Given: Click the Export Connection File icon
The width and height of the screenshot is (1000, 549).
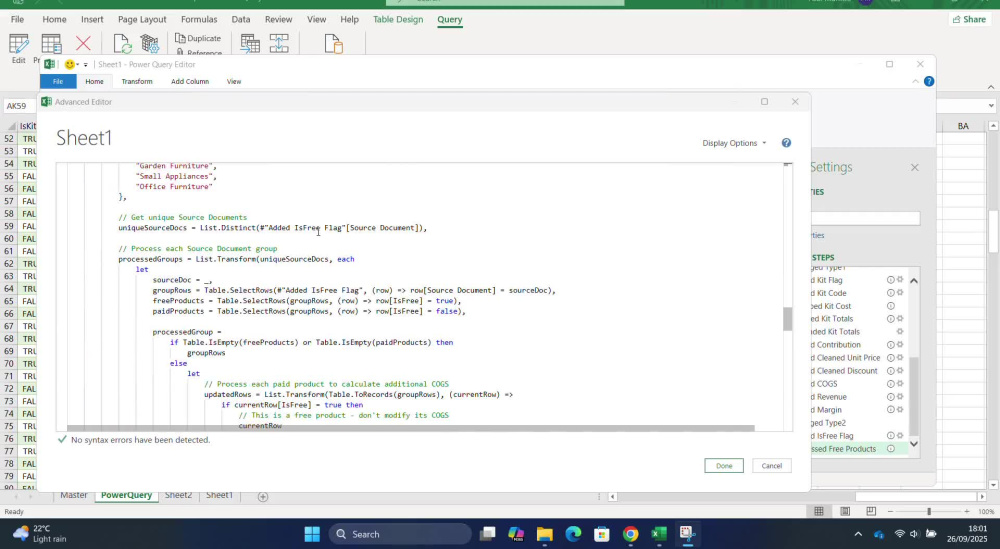Looking at the screenshot, I should pyautogui.click(x=334, y=43).
